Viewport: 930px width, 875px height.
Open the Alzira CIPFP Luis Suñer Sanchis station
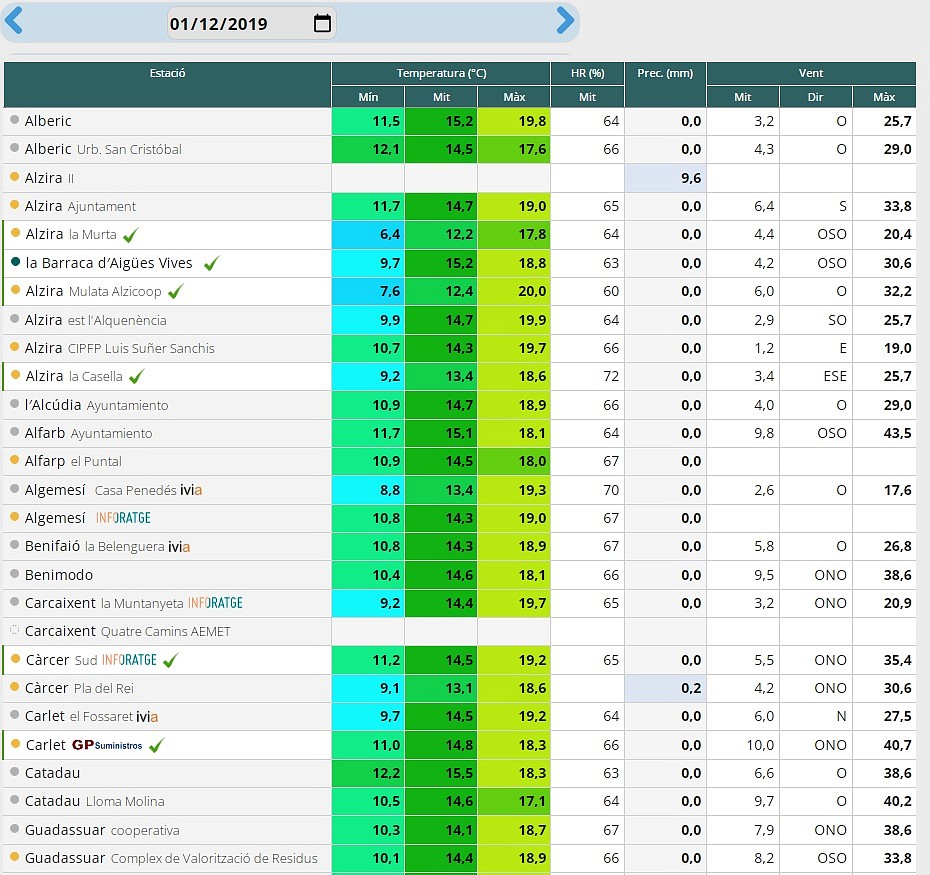coord(119,348)
